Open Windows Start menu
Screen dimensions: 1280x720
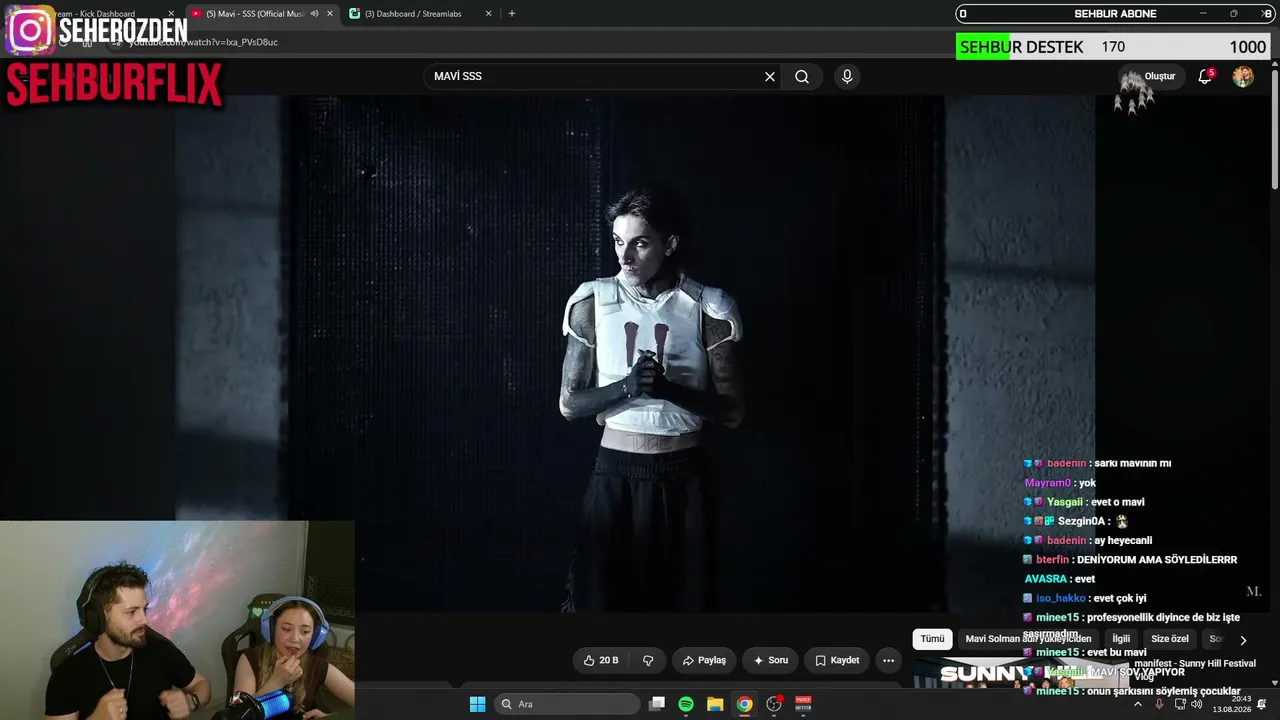tap(478, 704)
